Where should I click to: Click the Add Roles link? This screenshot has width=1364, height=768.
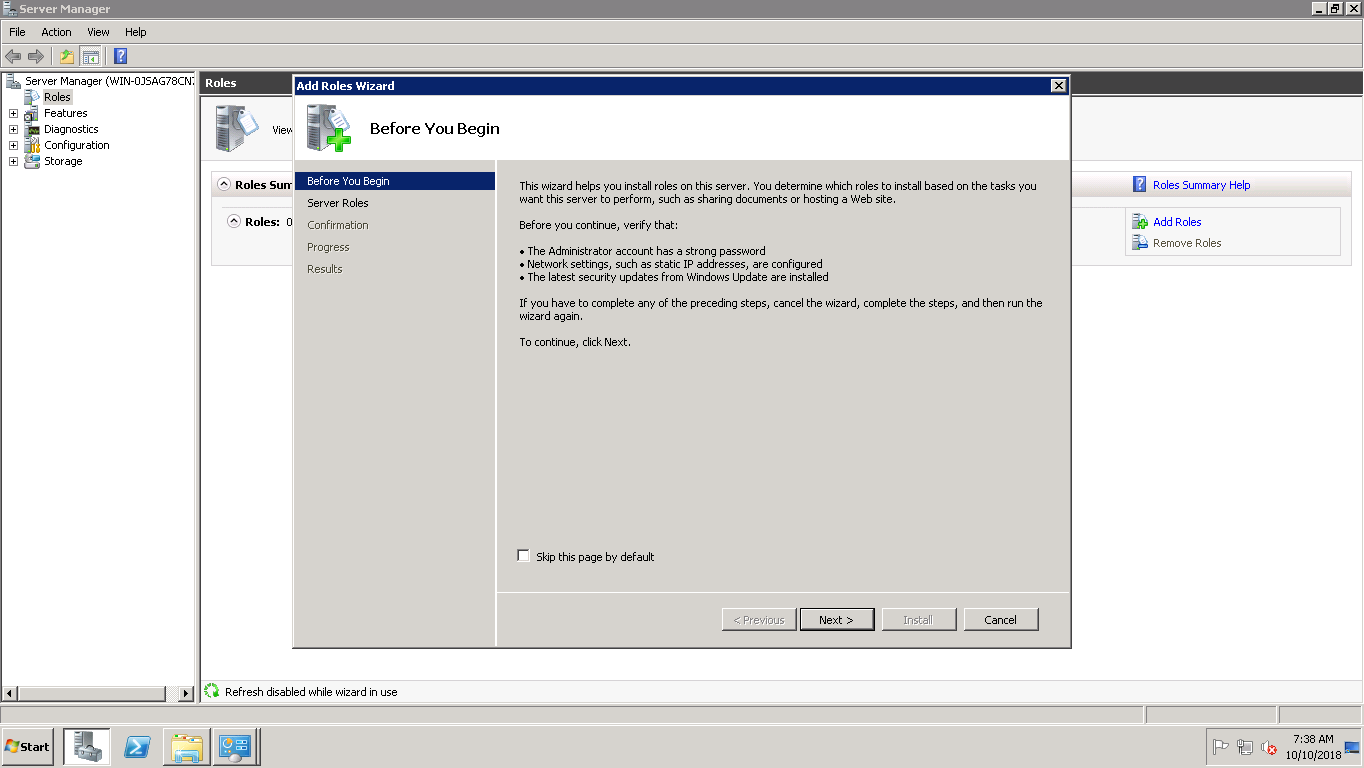point(1177,222)
